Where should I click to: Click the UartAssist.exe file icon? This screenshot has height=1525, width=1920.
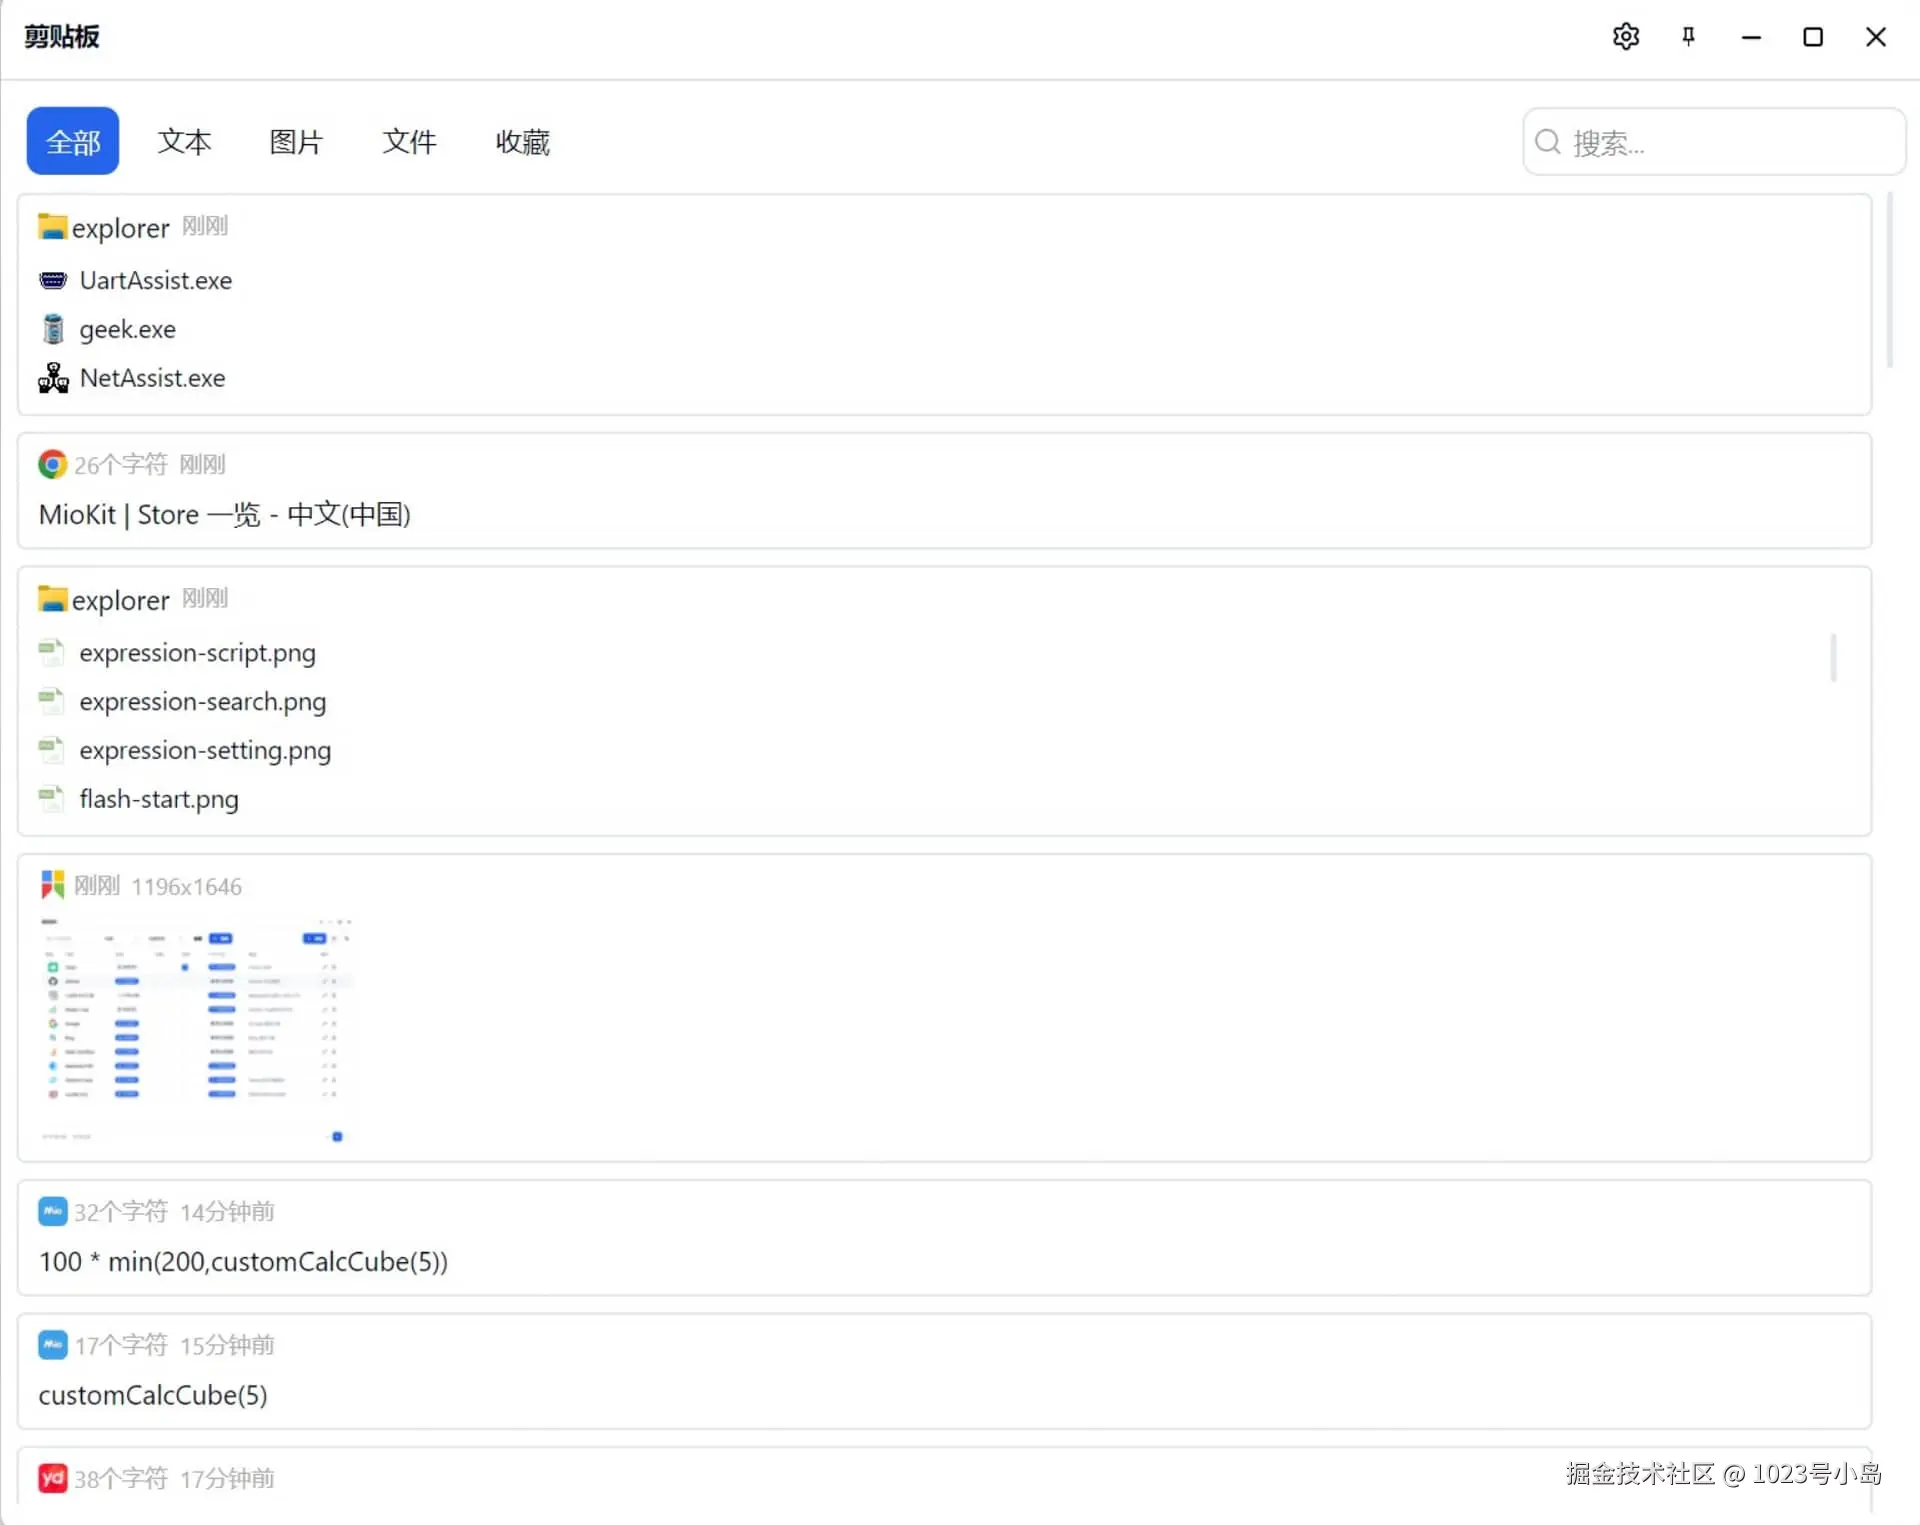tap(53, 280)
